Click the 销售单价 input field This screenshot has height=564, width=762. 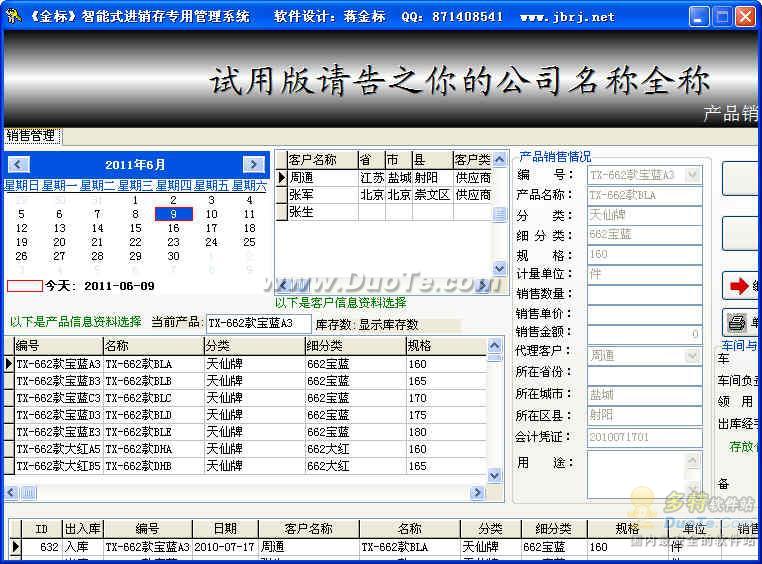pos(643,314)
